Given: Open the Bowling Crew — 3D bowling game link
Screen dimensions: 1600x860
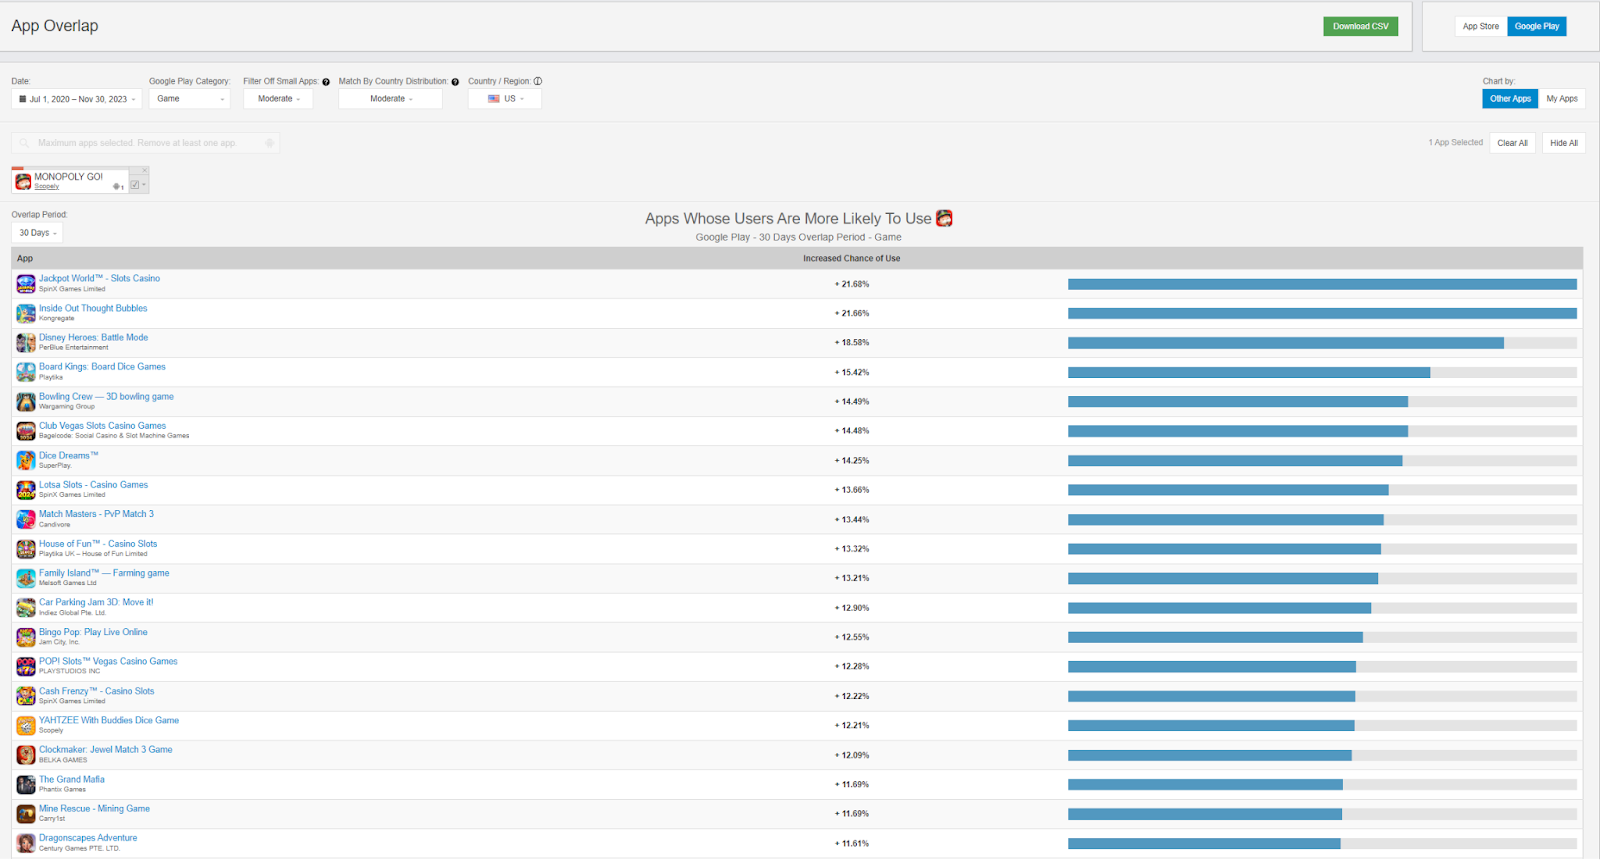Looking at the screenshot, I should tap(106, 397).
